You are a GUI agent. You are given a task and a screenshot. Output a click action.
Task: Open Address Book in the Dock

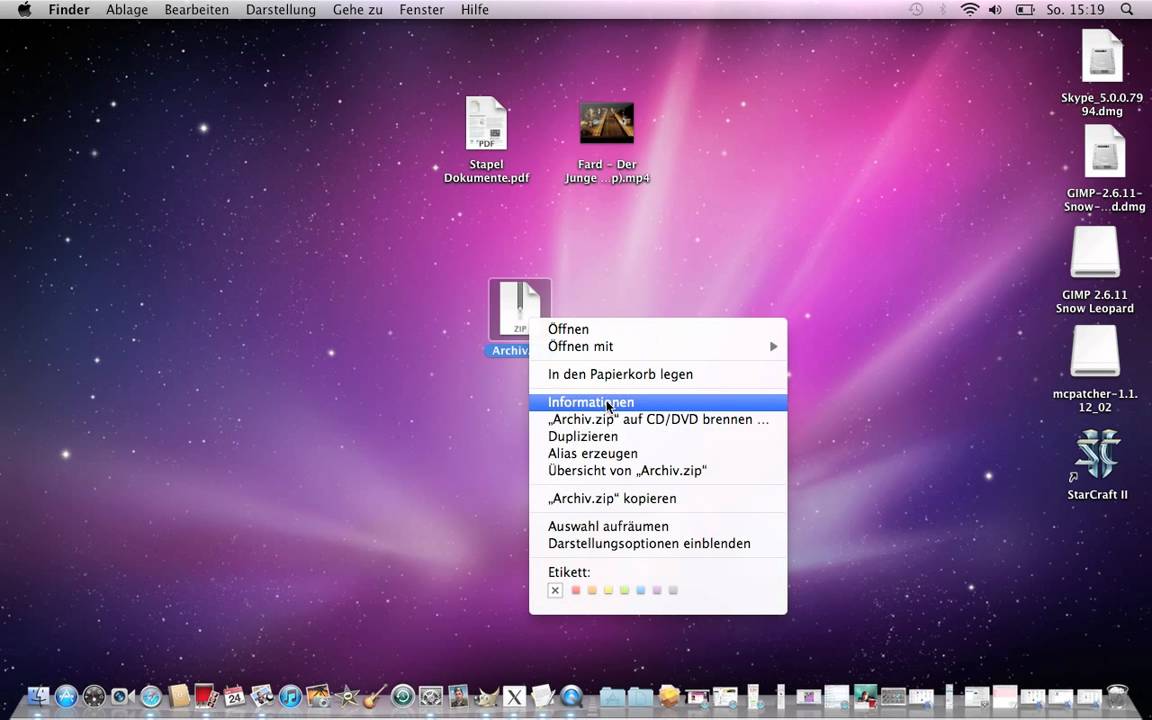click(x=179, y=695)
